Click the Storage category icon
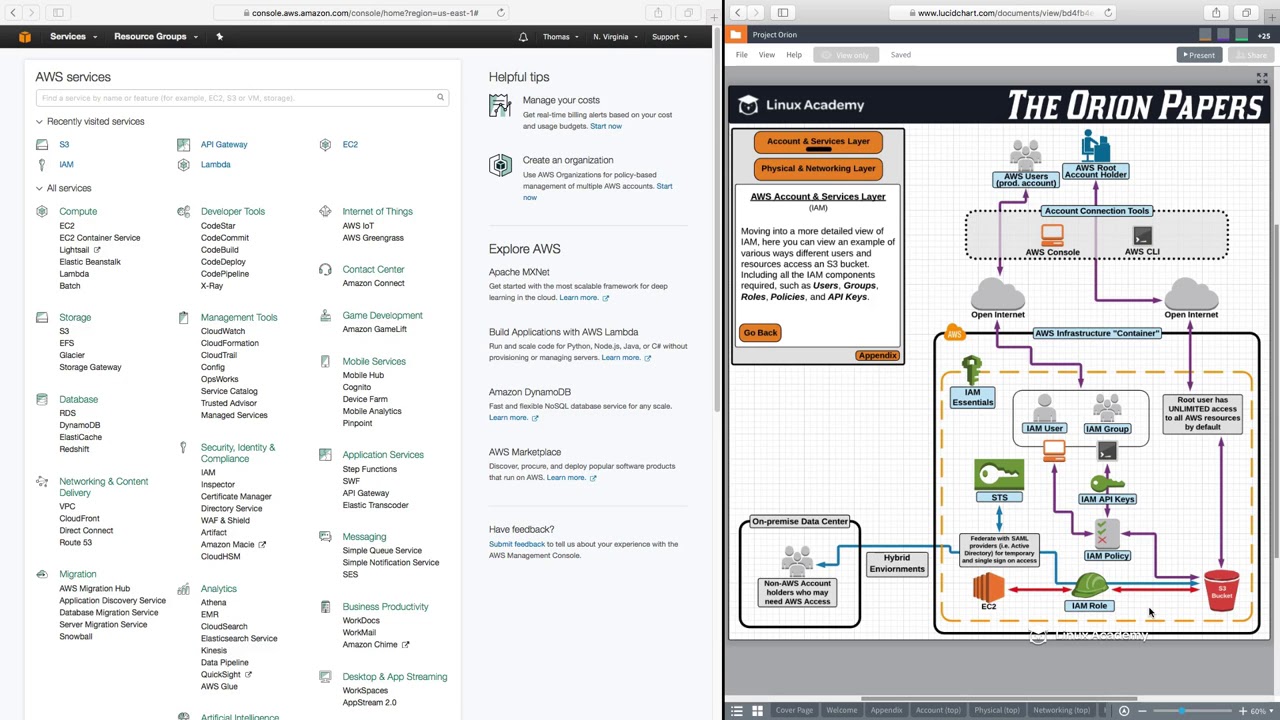The height and width of the screenshot is (720, 1280). tap(42, 317)
